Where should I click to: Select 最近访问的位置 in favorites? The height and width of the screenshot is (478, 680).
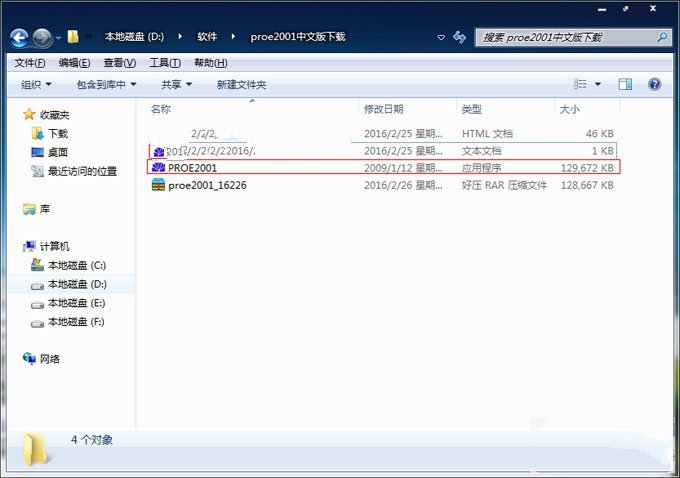(82, 171)
